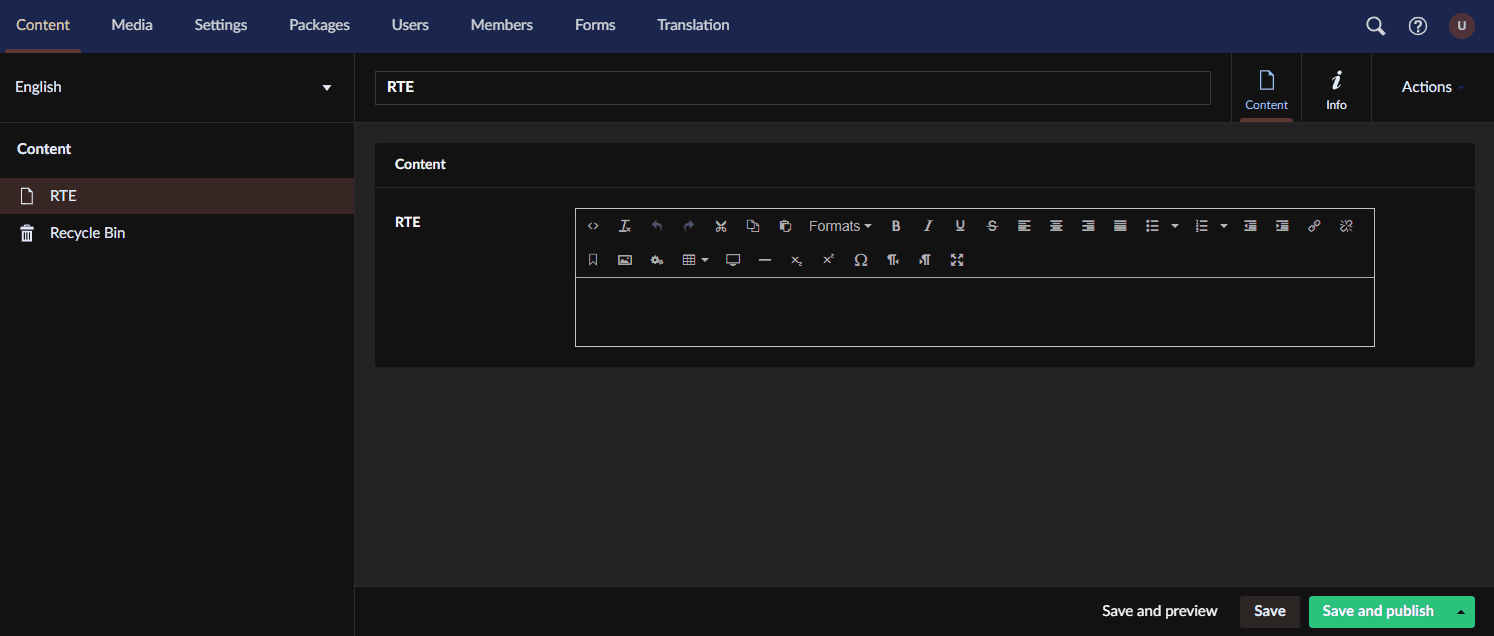Click the Save and preview button
Screen dimensions: 1494x636
(1159, 611)
